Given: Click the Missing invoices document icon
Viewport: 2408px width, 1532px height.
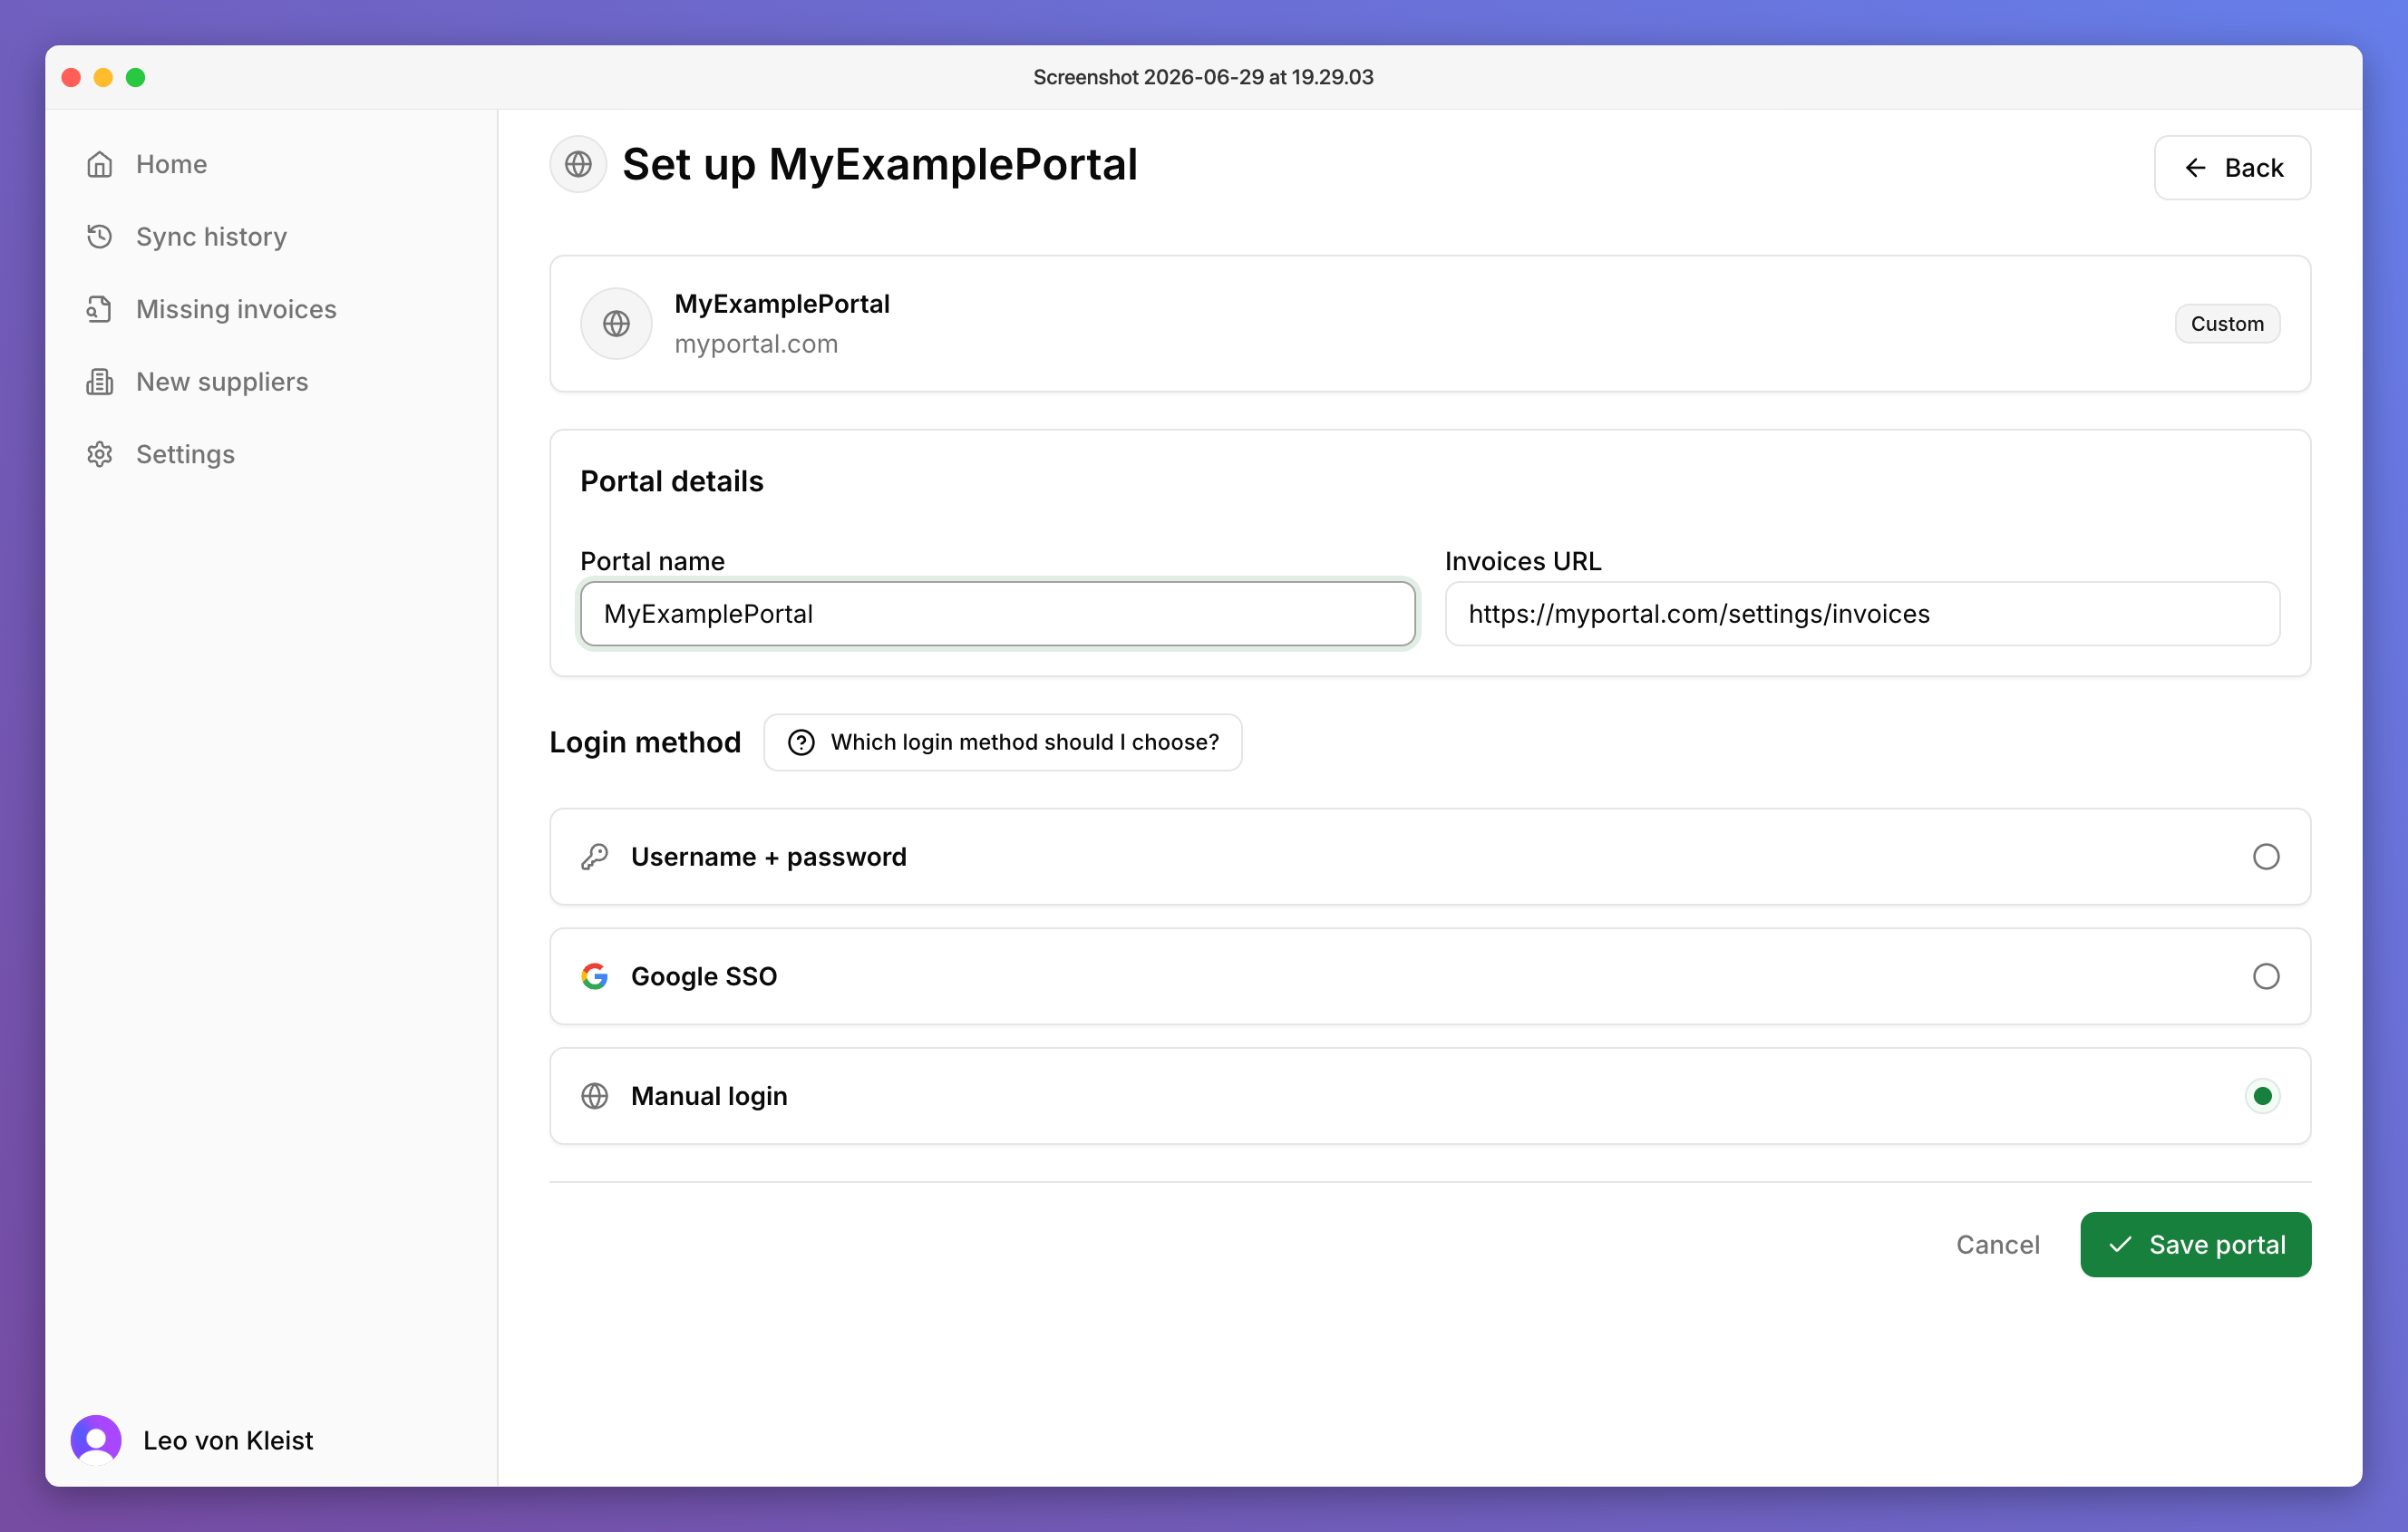Looking at the screenshot, I should [x=99, y=309].
